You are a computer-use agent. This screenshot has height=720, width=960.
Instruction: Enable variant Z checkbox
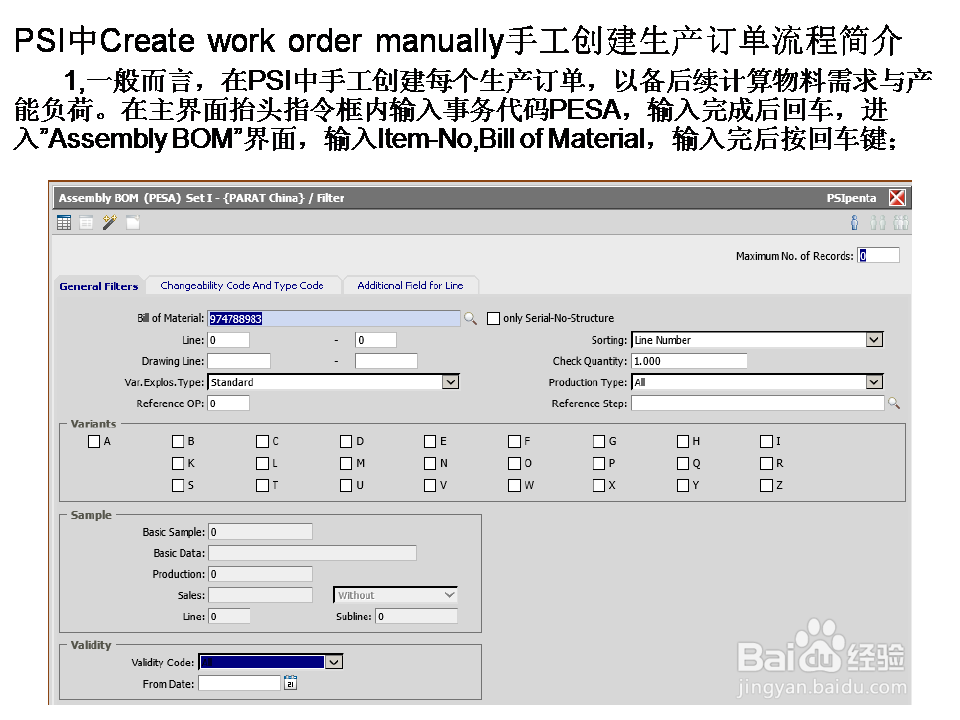[766, 486]
